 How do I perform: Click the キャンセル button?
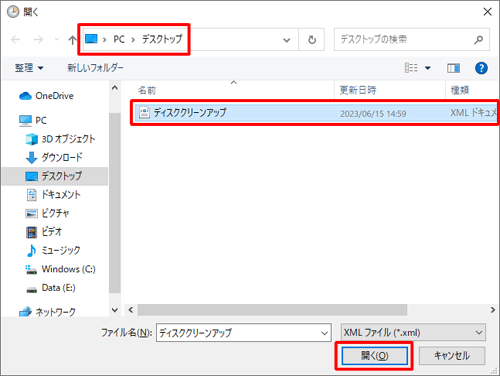click(x=452, y=356)
